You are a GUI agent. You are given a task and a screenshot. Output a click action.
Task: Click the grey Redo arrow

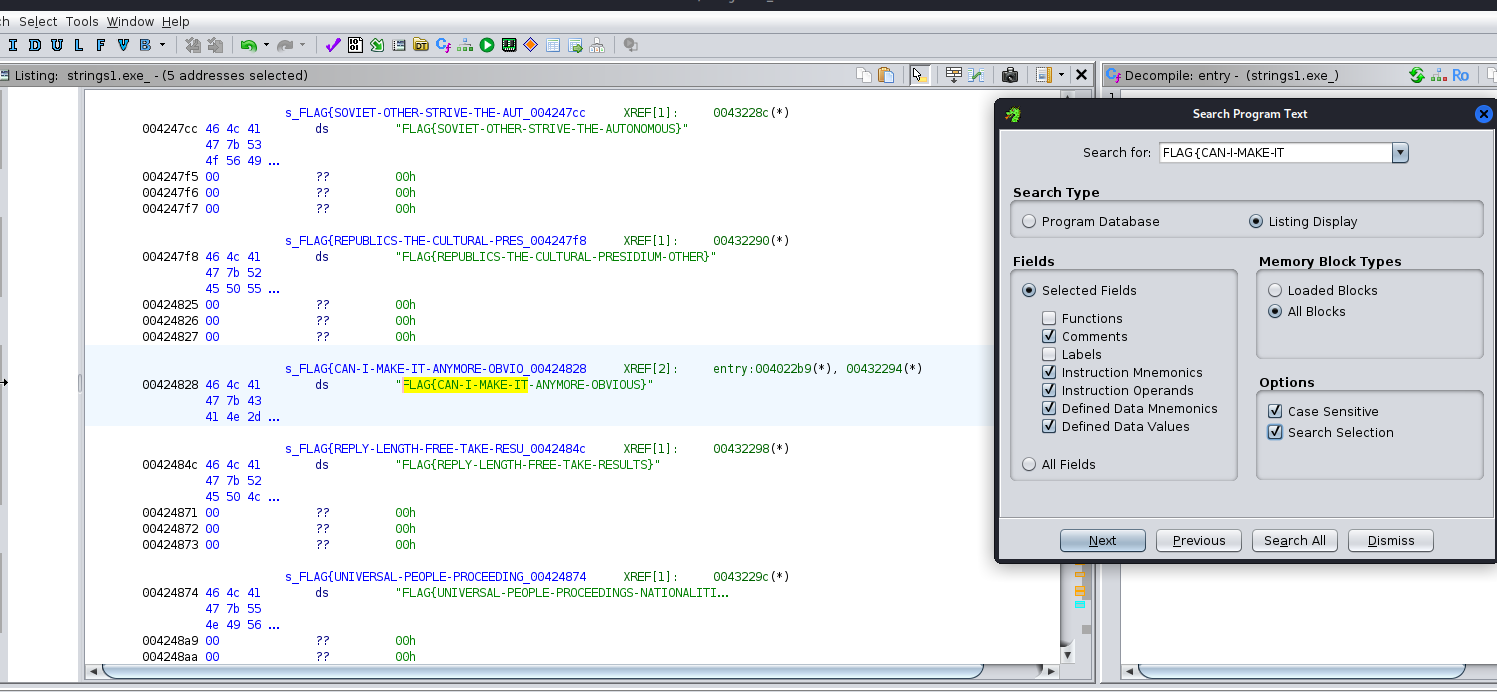[285, 45]
